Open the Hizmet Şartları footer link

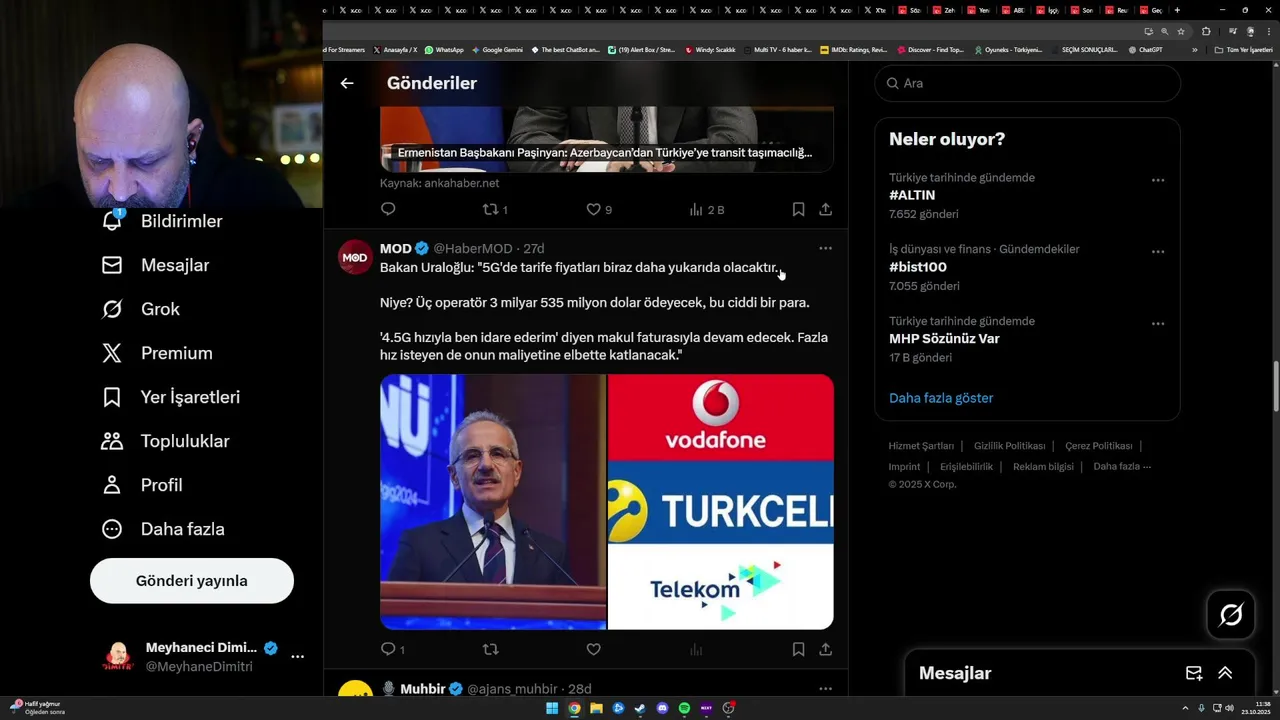(x=921, y=446)
